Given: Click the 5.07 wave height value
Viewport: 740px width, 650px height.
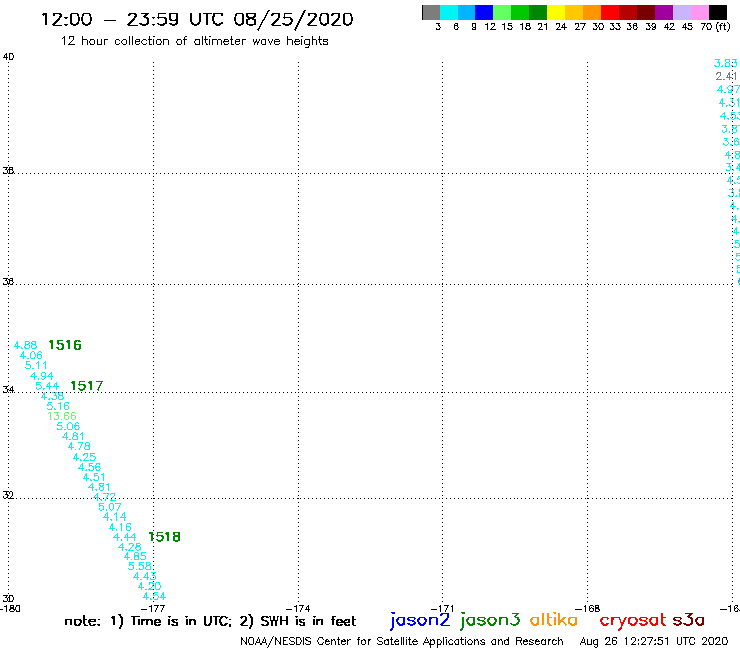Looking at the screenshot, I should [x=109, y=507].
